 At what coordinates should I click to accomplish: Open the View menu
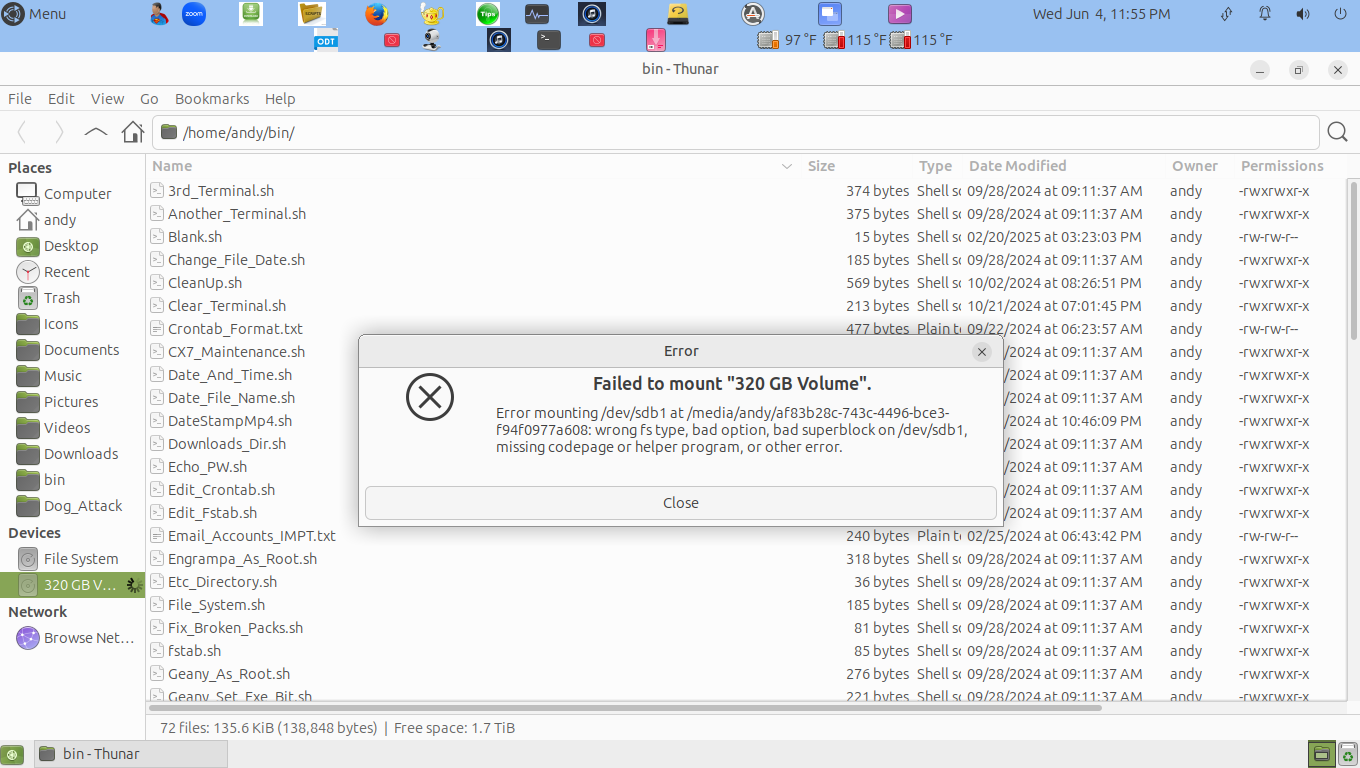(x=107, y=99)
